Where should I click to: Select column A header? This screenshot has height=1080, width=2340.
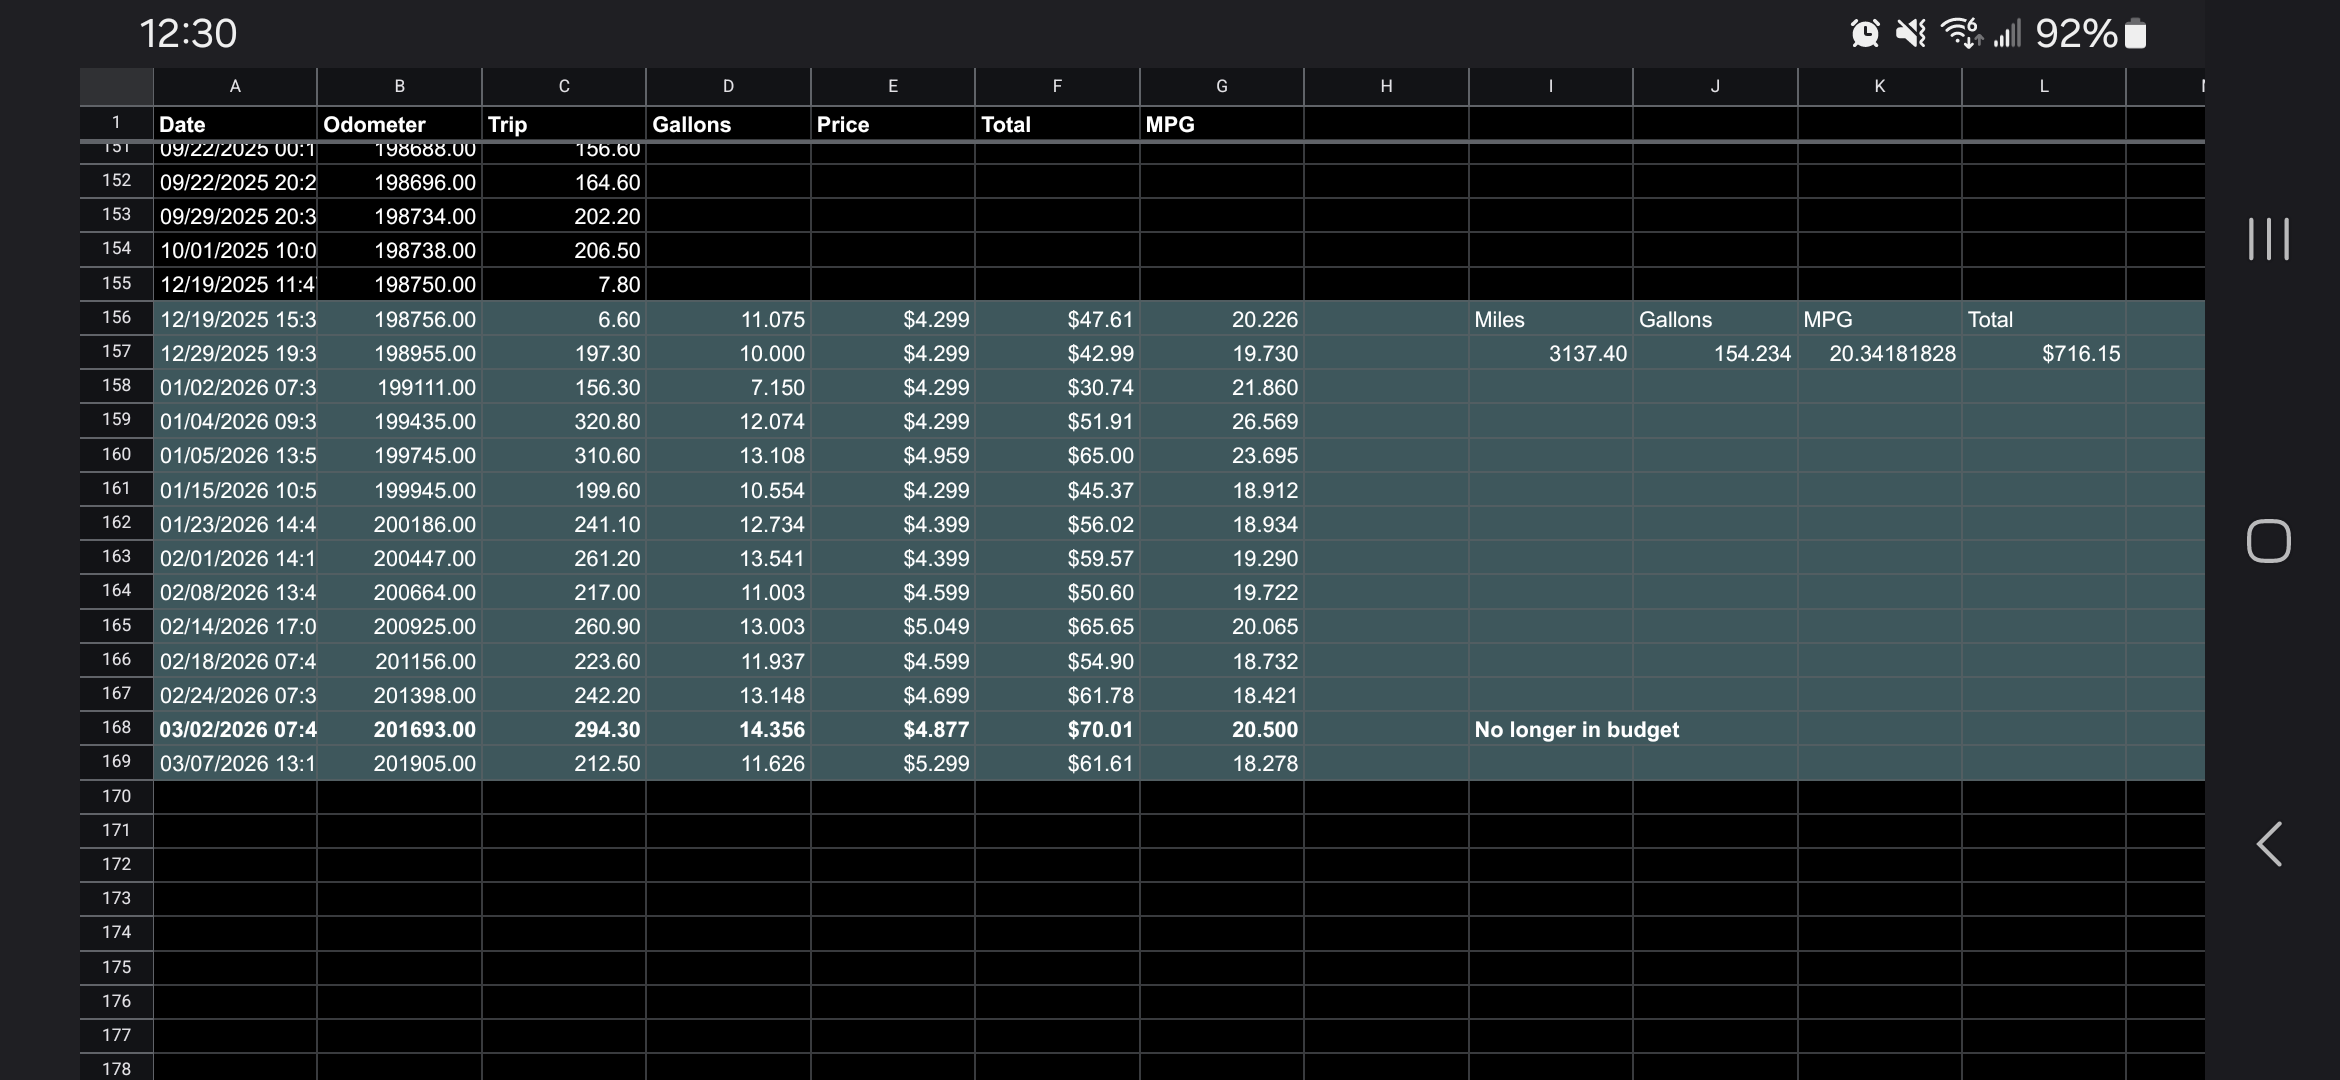pos(235,87)
